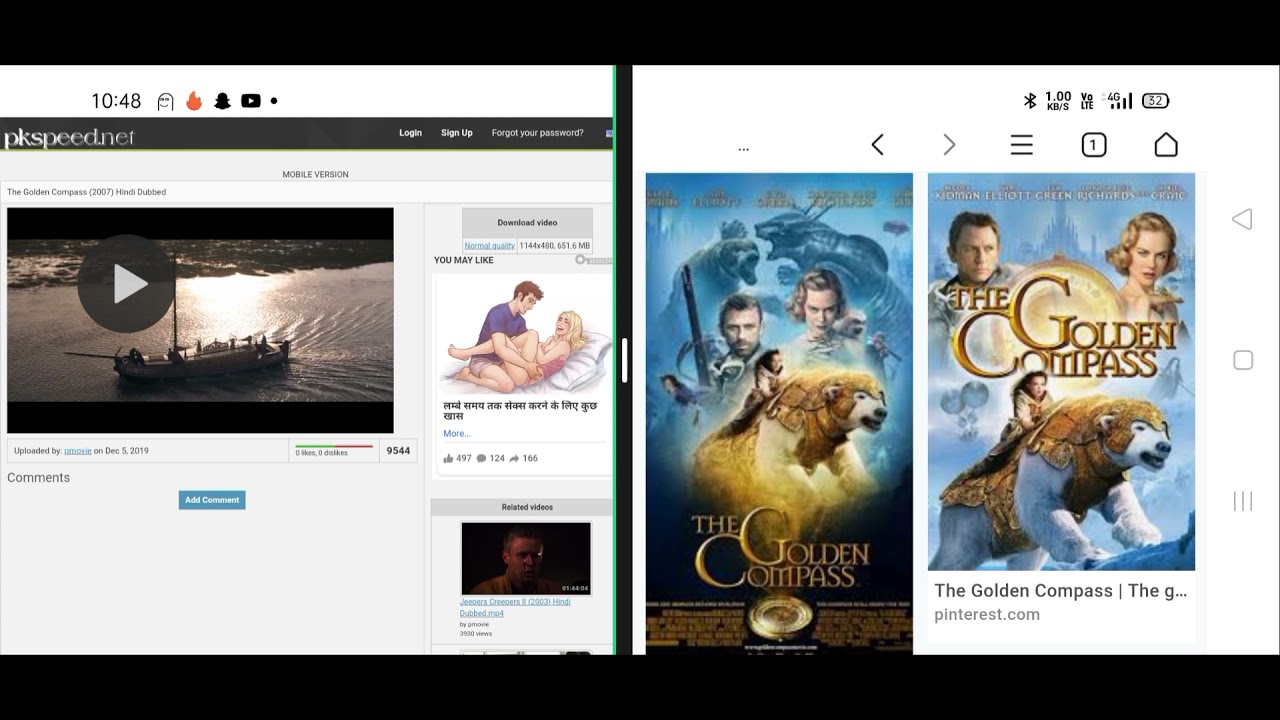1280x720 pixels.
Task: Tap the Bluetooth status icon
Action: (1029, 100)
